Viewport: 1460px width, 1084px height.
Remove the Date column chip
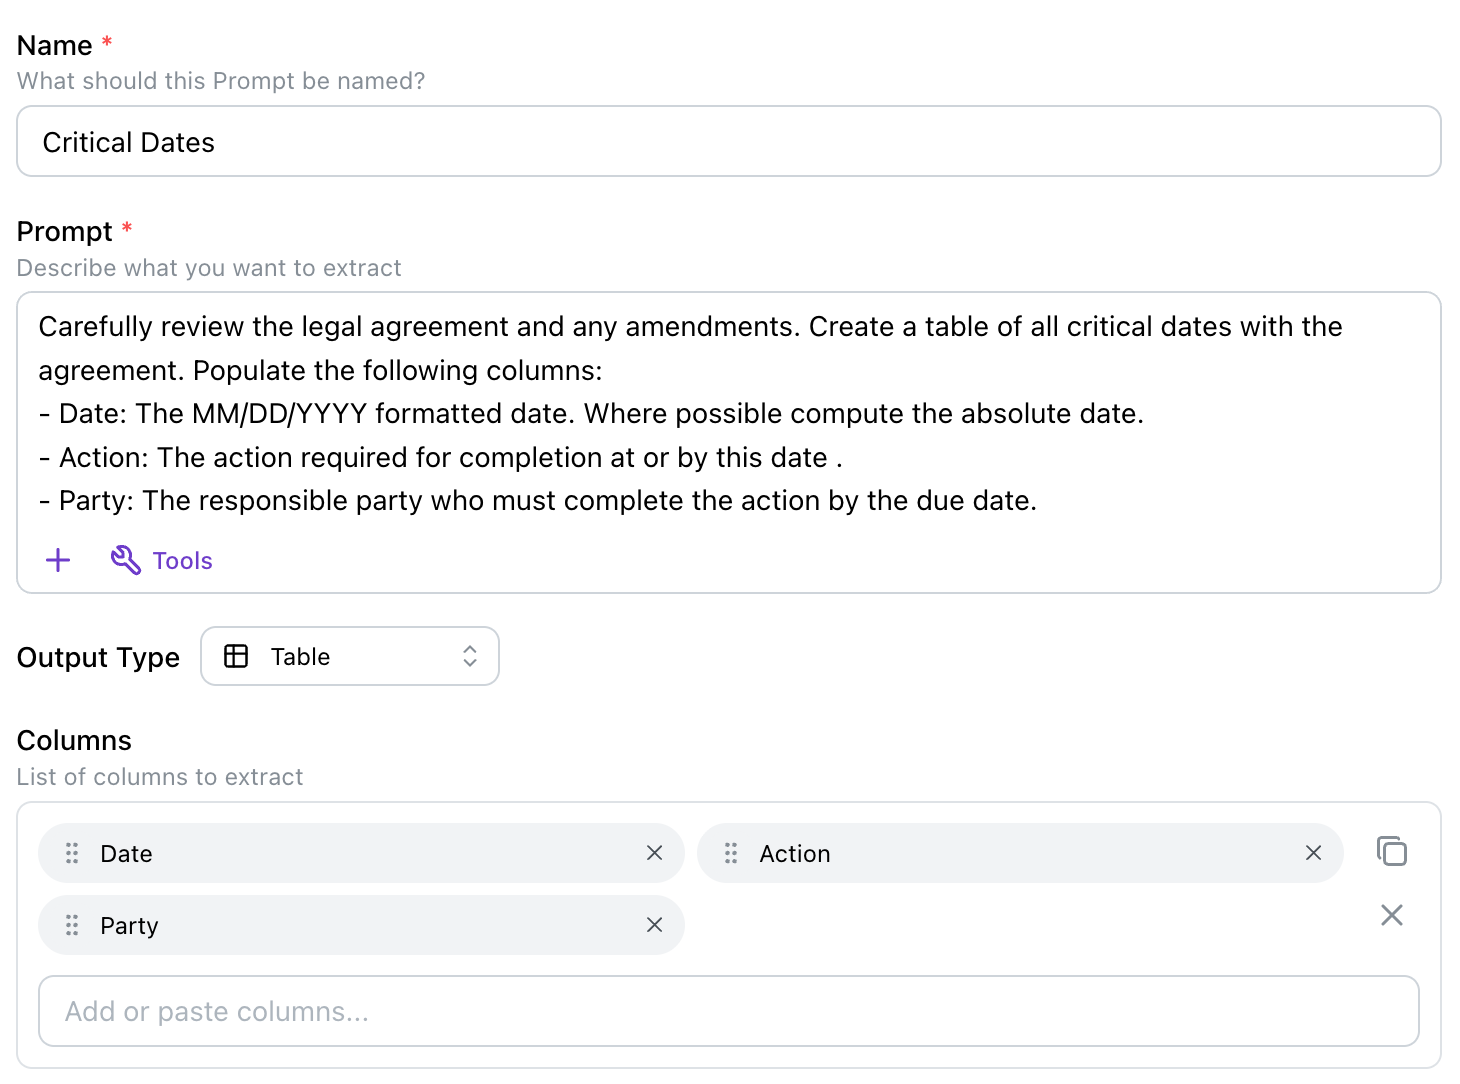654,853
